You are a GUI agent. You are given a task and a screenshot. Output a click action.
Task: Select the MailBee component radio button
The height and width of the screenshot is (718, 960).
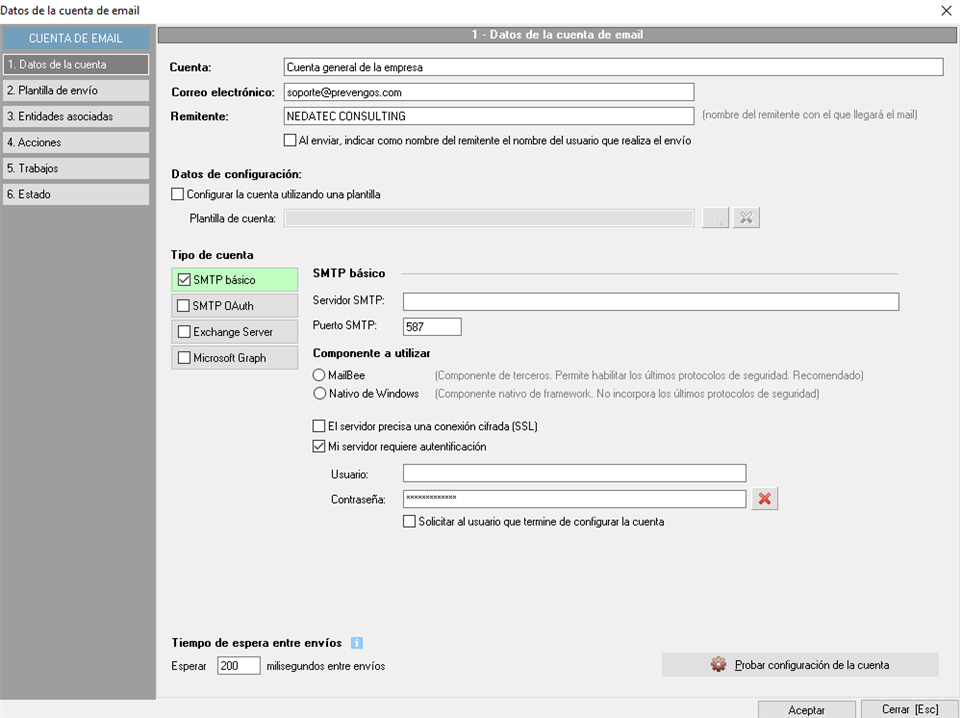[319, 375]
